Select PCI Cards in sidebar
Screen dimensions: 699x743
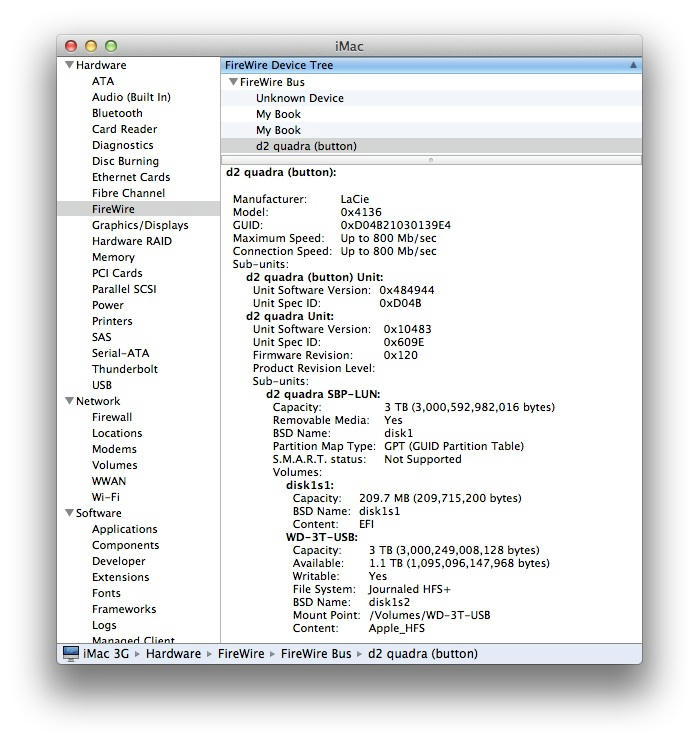[117, 273]
